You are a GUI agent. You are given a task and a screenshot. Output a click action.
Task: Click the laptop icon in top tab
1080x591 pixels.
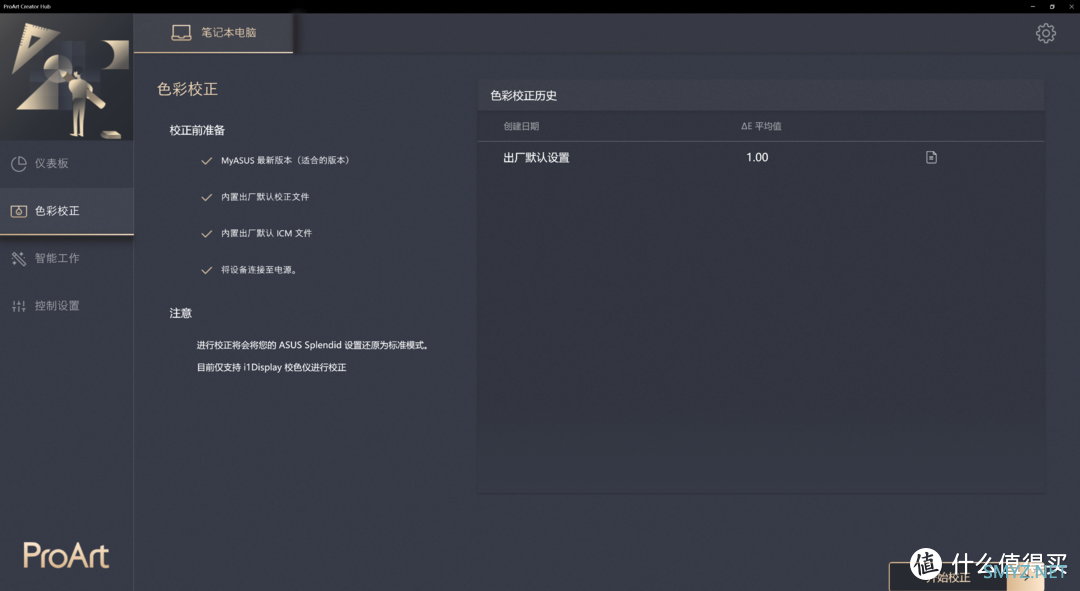tap(181, 33)
